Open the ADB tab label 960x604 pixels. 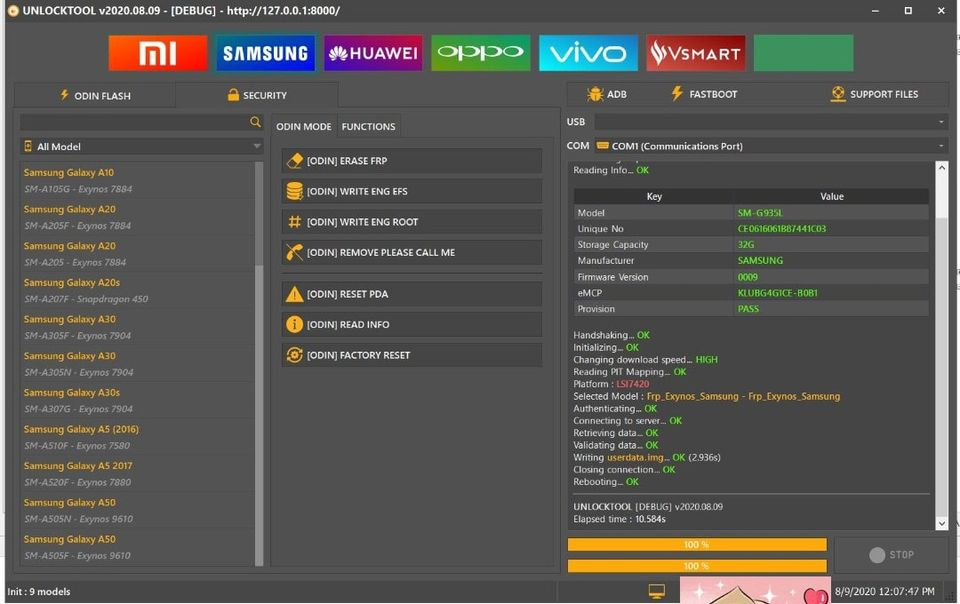[x=617, y=94]
